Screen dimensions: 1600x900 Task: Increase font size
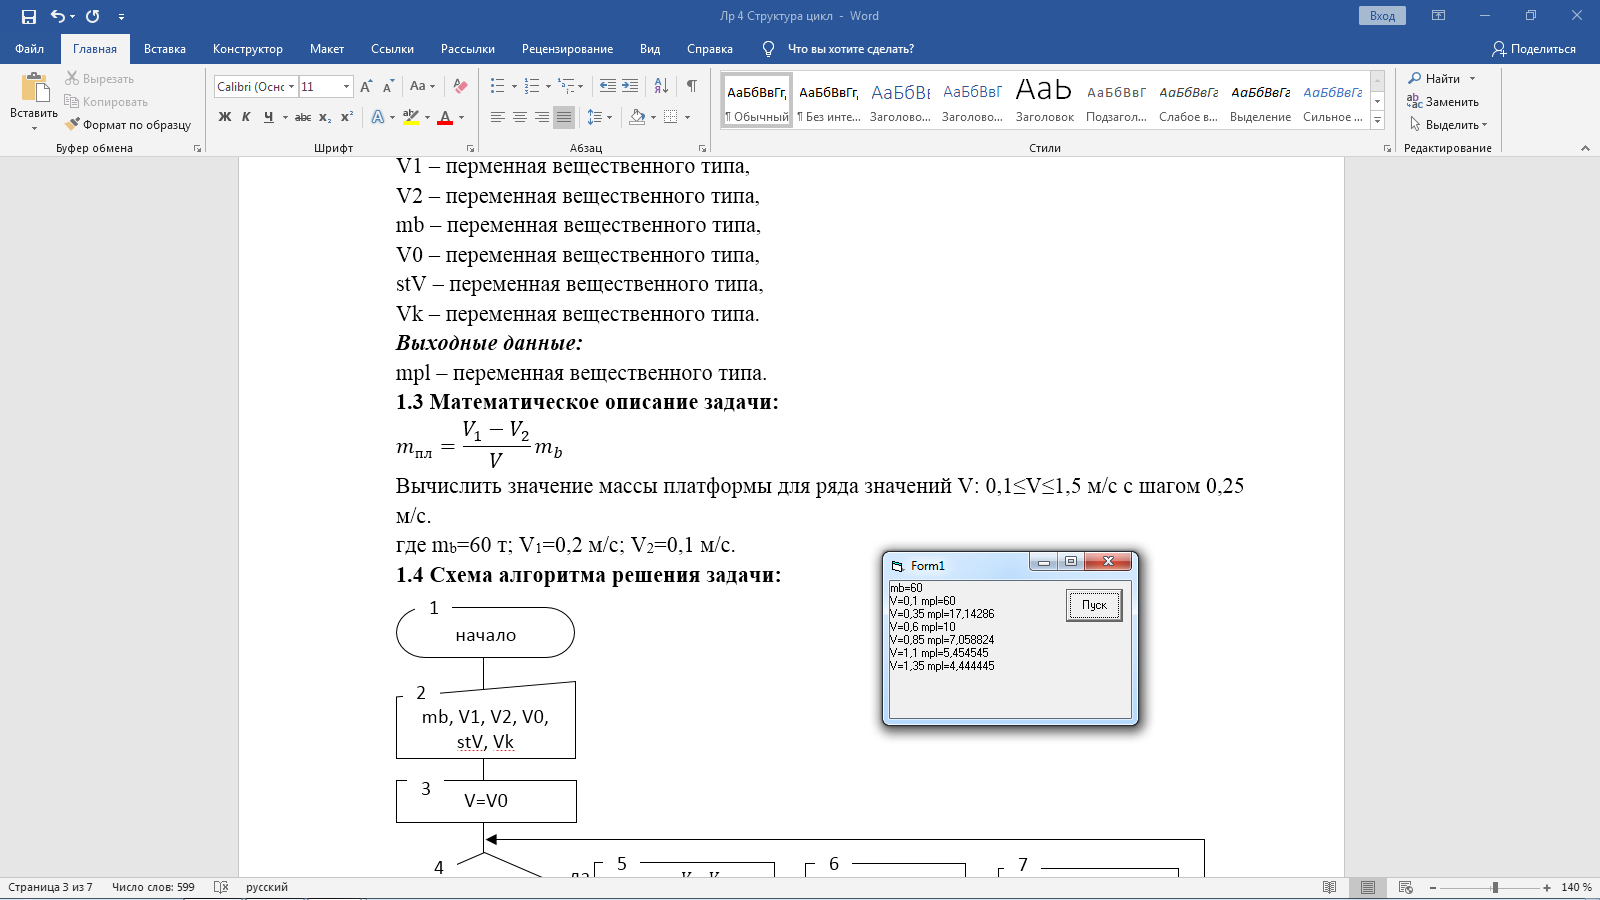(367, 86)
